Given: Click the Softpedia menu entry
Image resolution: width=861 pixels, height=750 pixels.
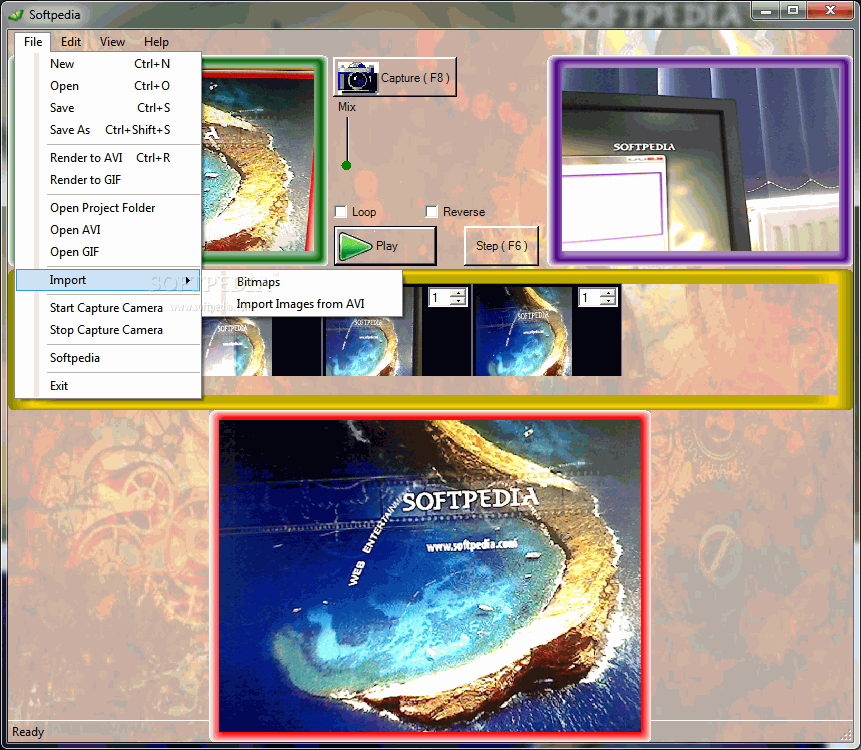Looking at the screenshot, I should [109, 357].
